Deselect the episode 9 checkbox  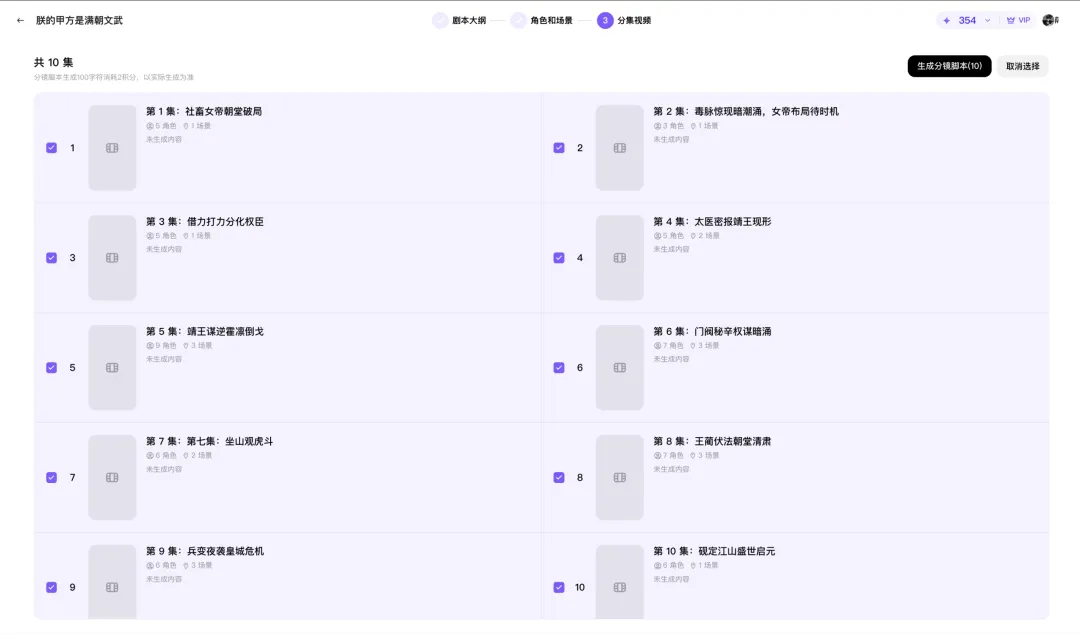click(51, 587)
